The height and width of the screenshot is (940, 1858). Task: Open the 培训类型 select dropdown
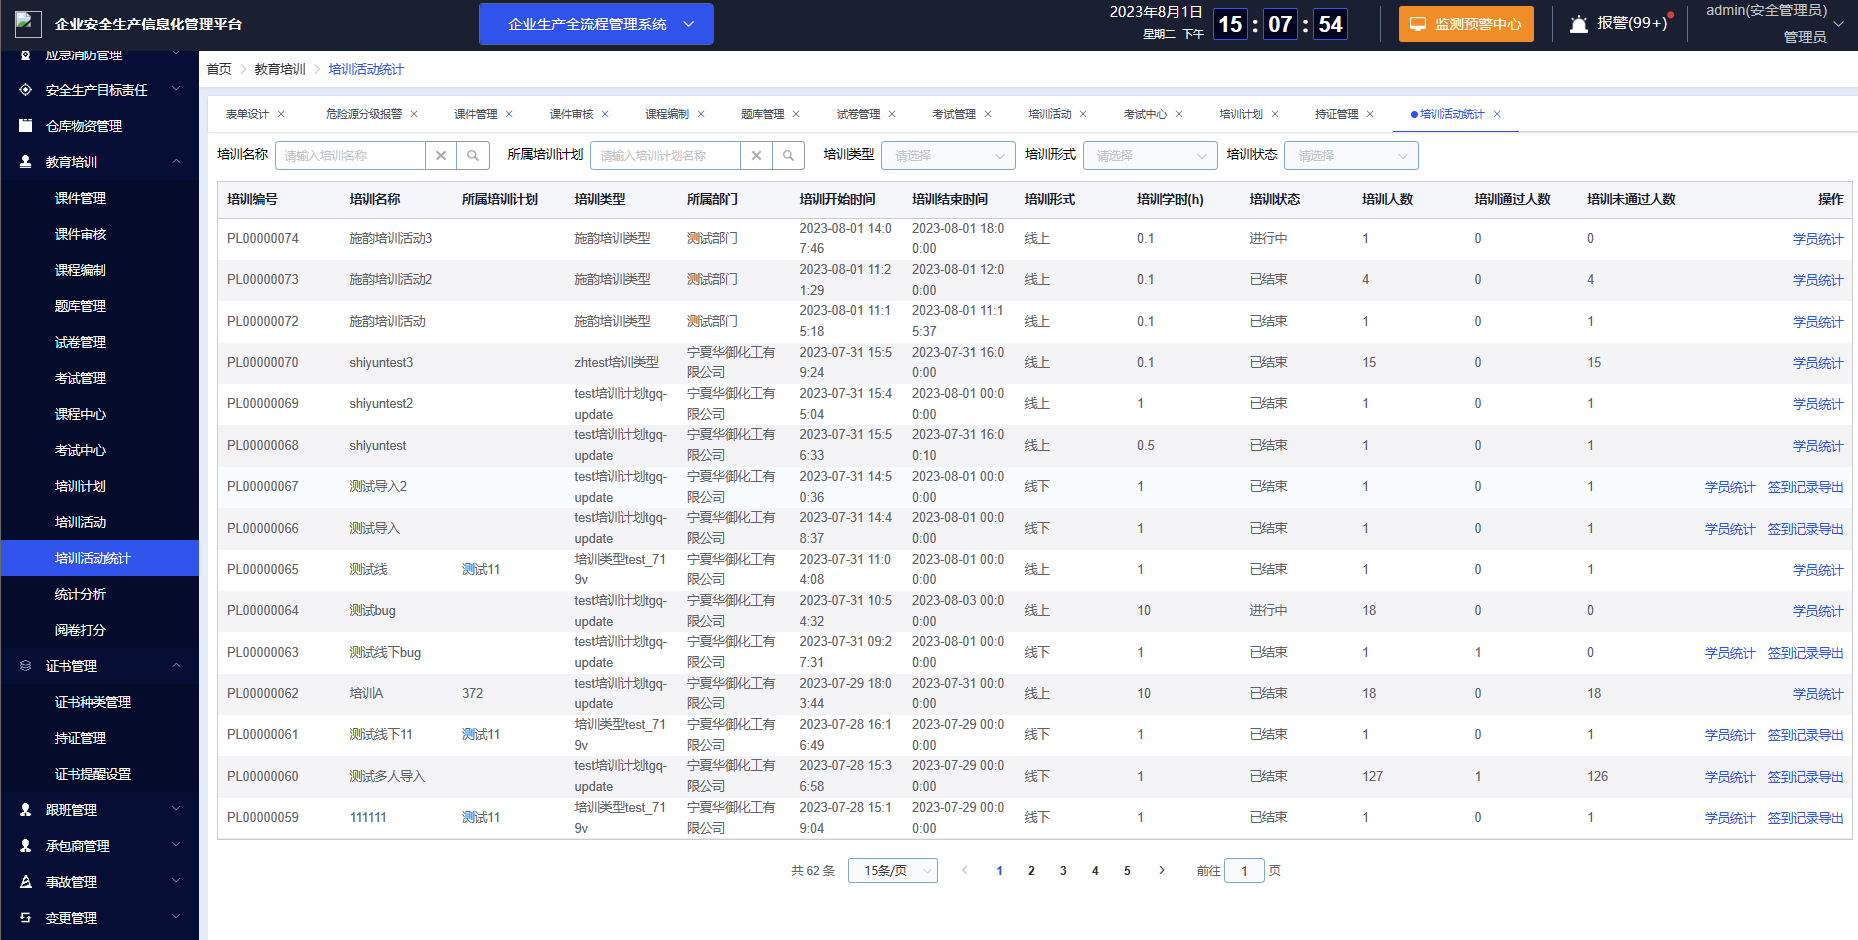click(x=949, y=156)
